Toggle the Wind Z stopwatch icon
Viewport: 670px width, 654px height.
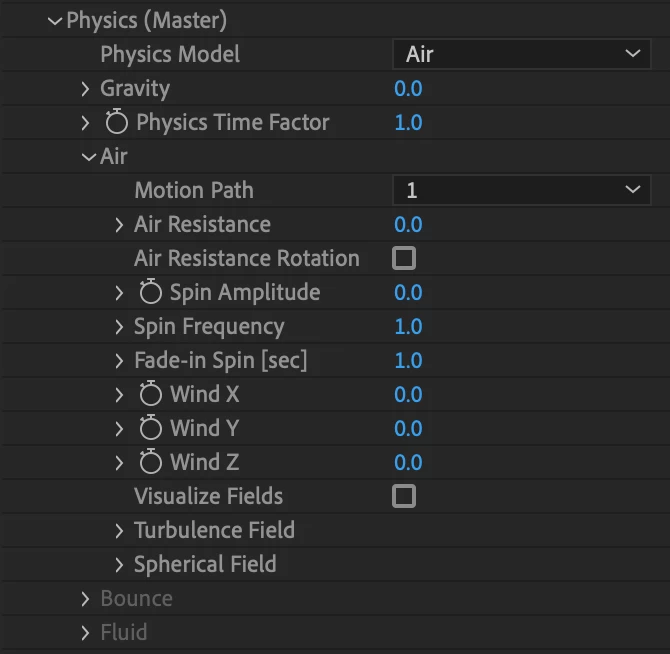click(x=151, y=463)
